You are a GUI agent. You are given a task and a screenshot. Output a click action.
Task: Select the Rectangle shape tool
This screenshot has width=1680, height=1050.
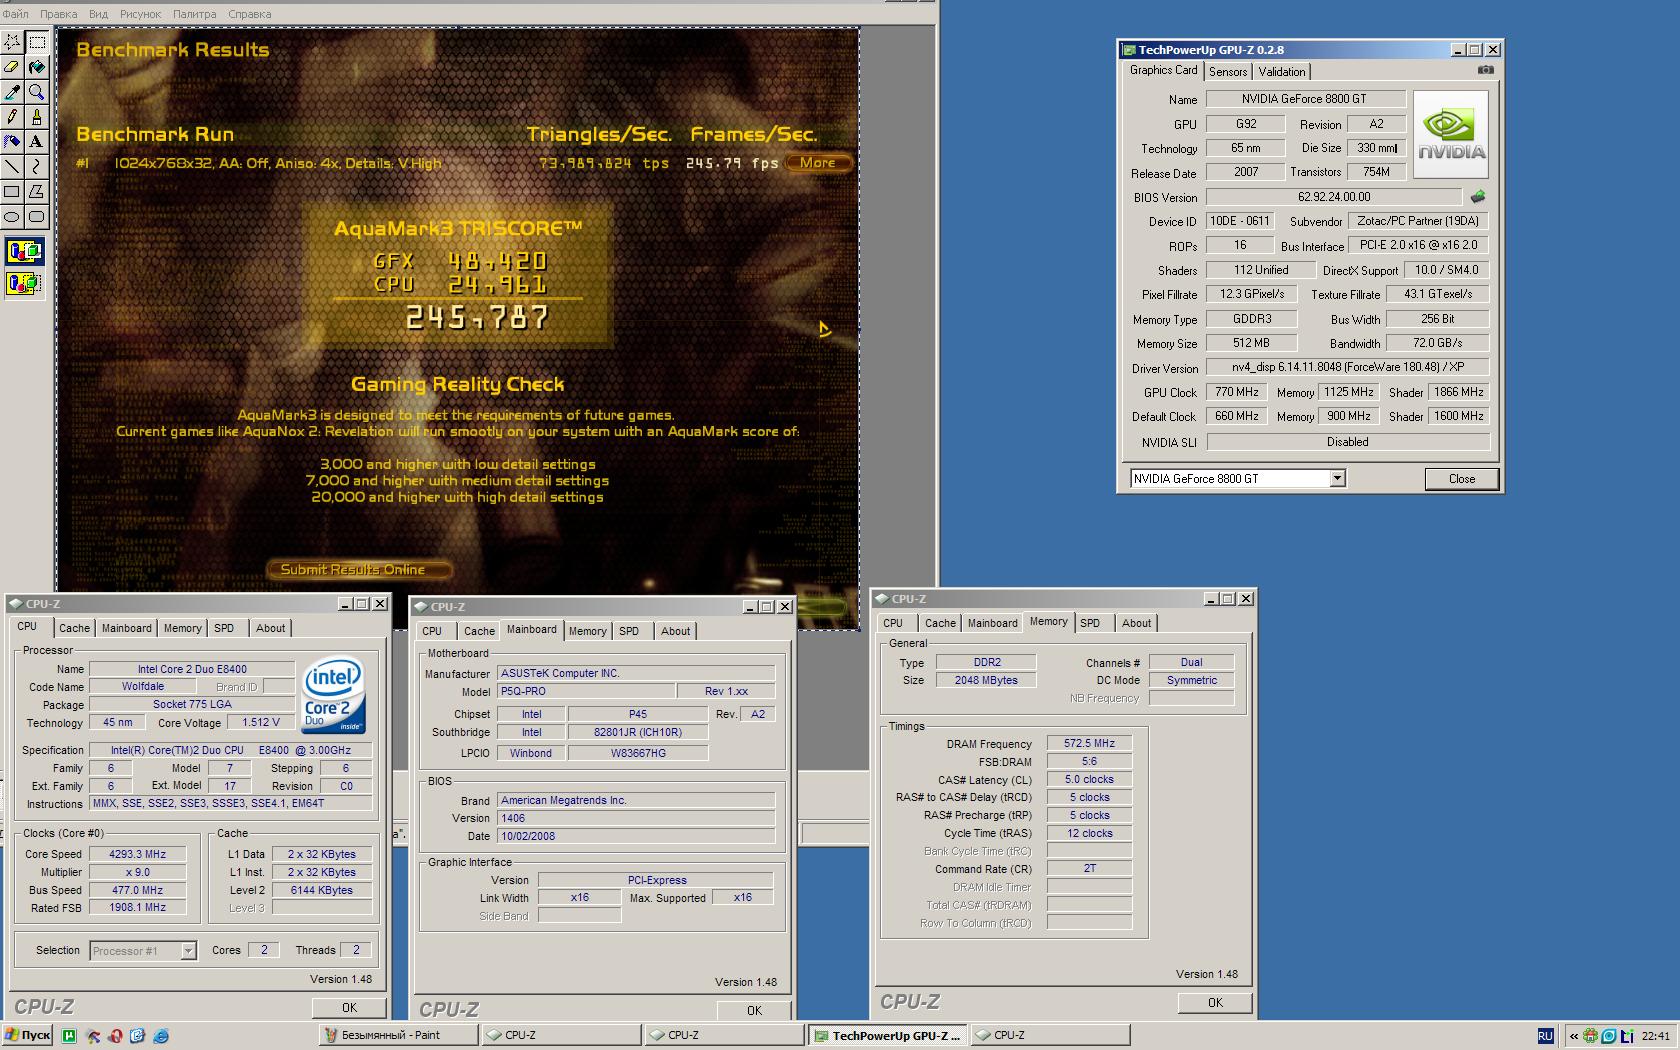click(x=12, y=191)
